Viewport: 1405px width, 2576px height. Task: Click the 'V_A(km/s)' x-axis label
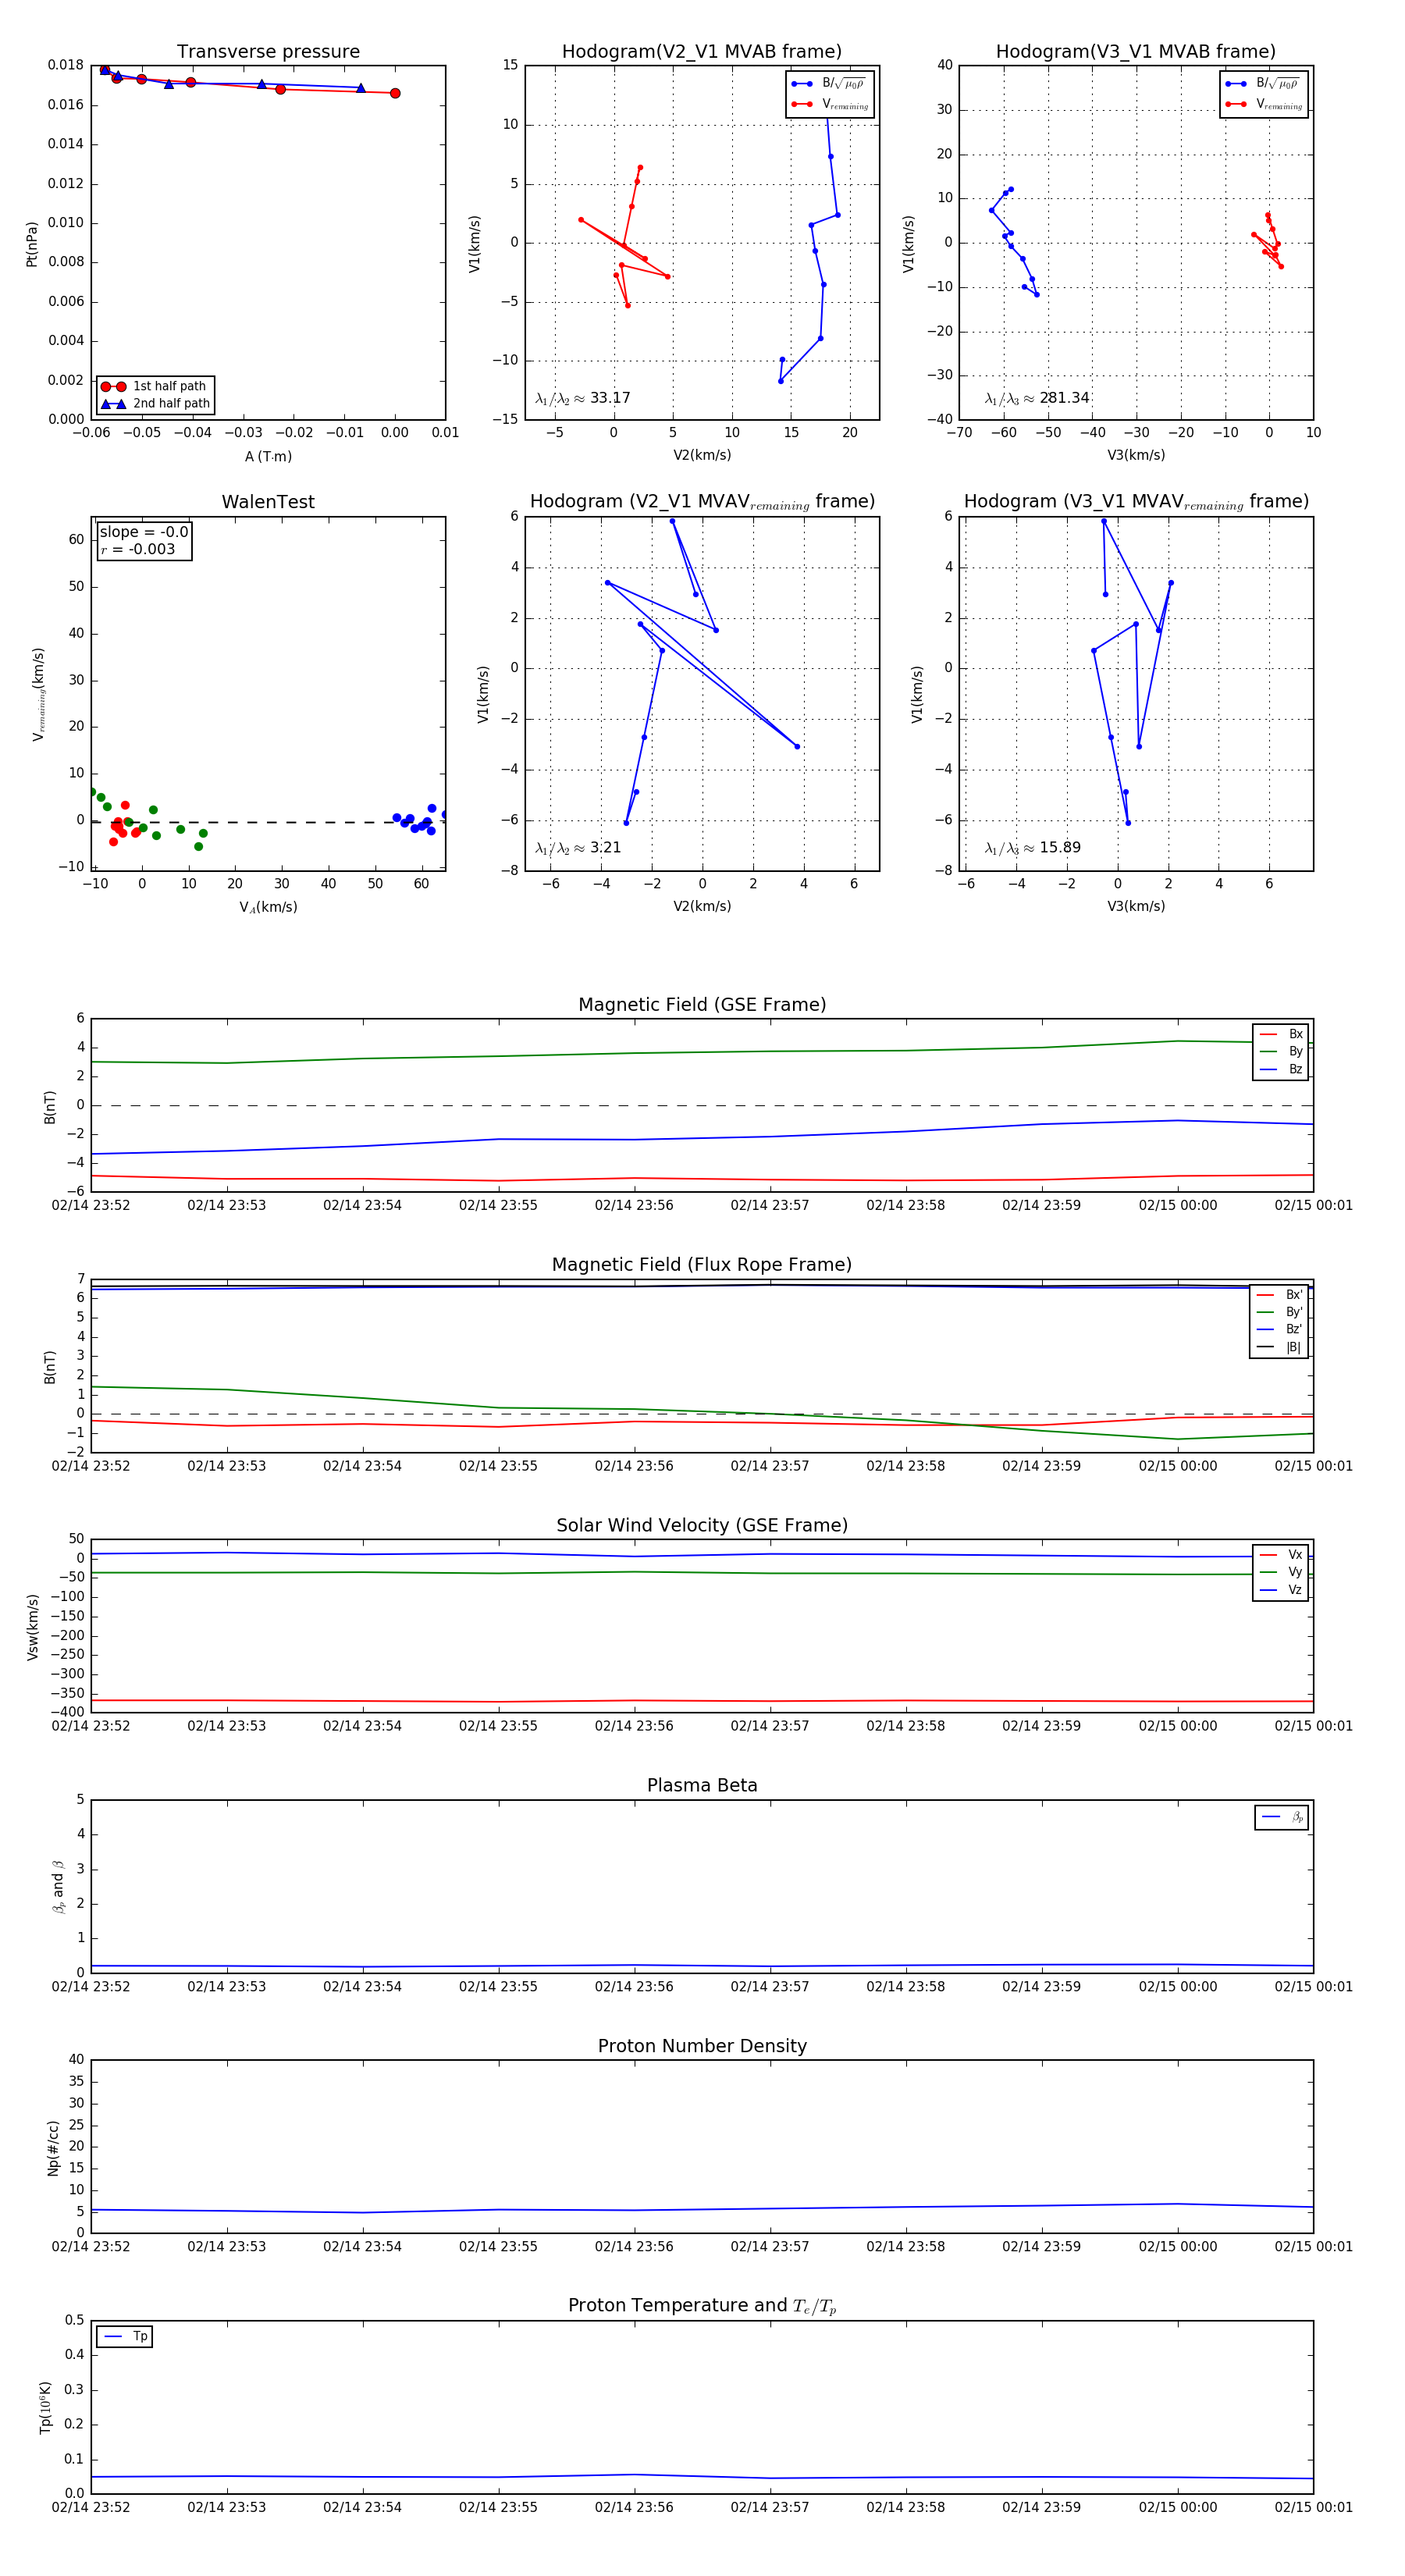click(268, 907)
